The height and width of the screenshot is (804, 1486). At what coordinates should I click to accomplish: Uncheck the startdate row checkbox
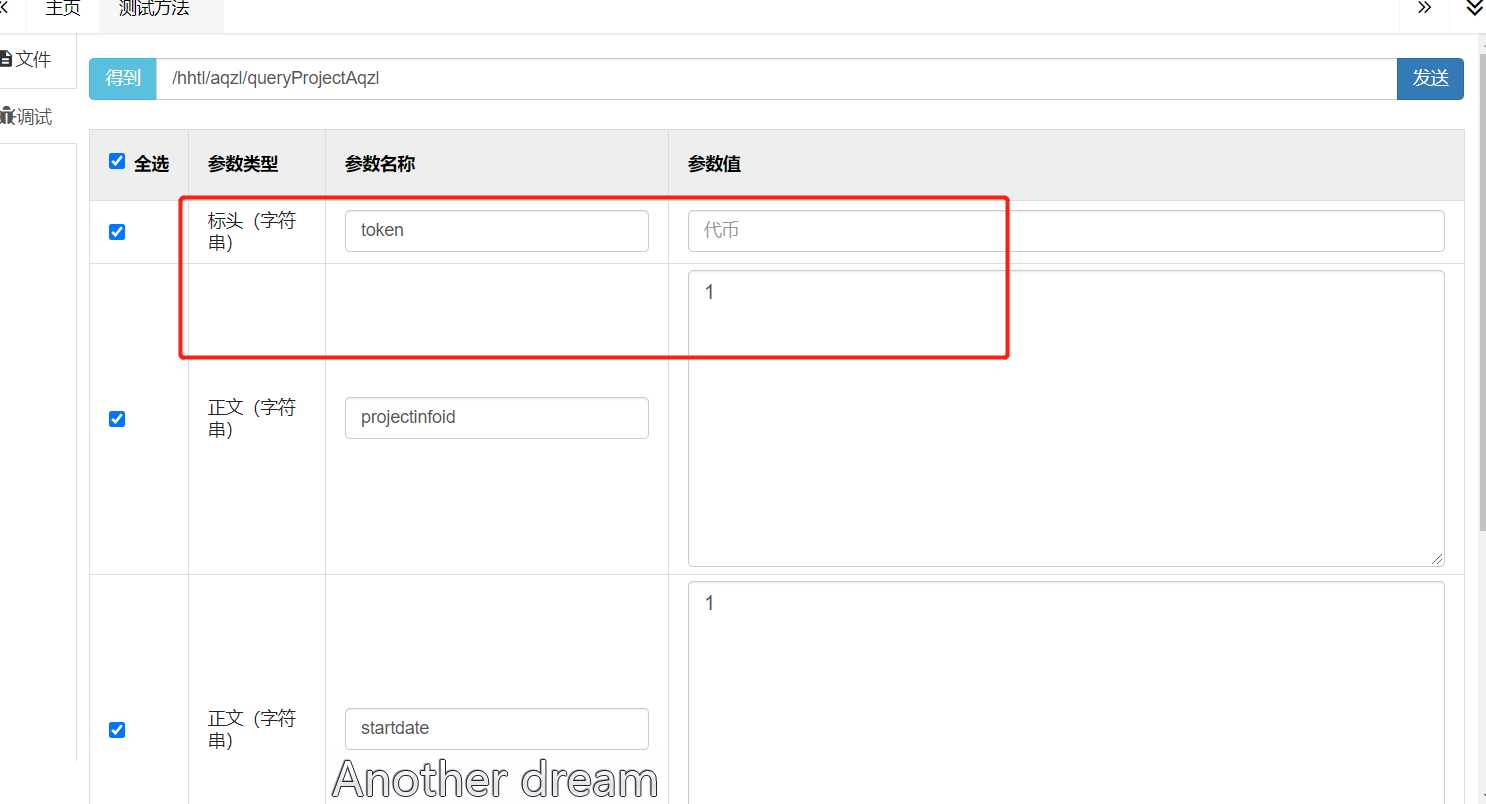(117, 730)
